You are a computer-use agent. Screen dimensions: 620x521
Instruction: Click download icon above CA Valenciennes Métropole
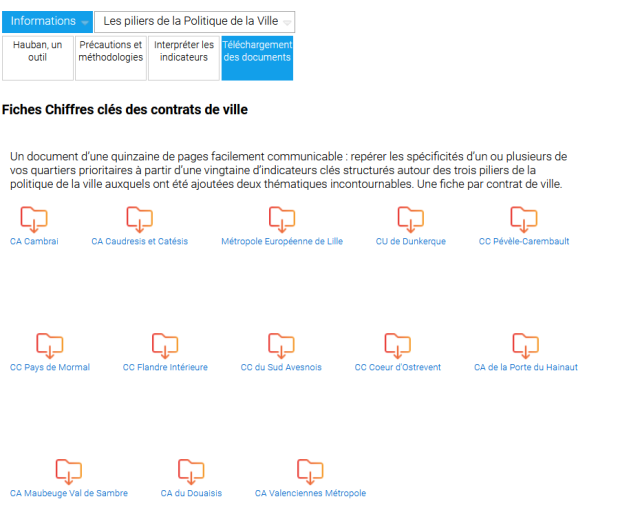pyautogui.click(x=310, y=472)
